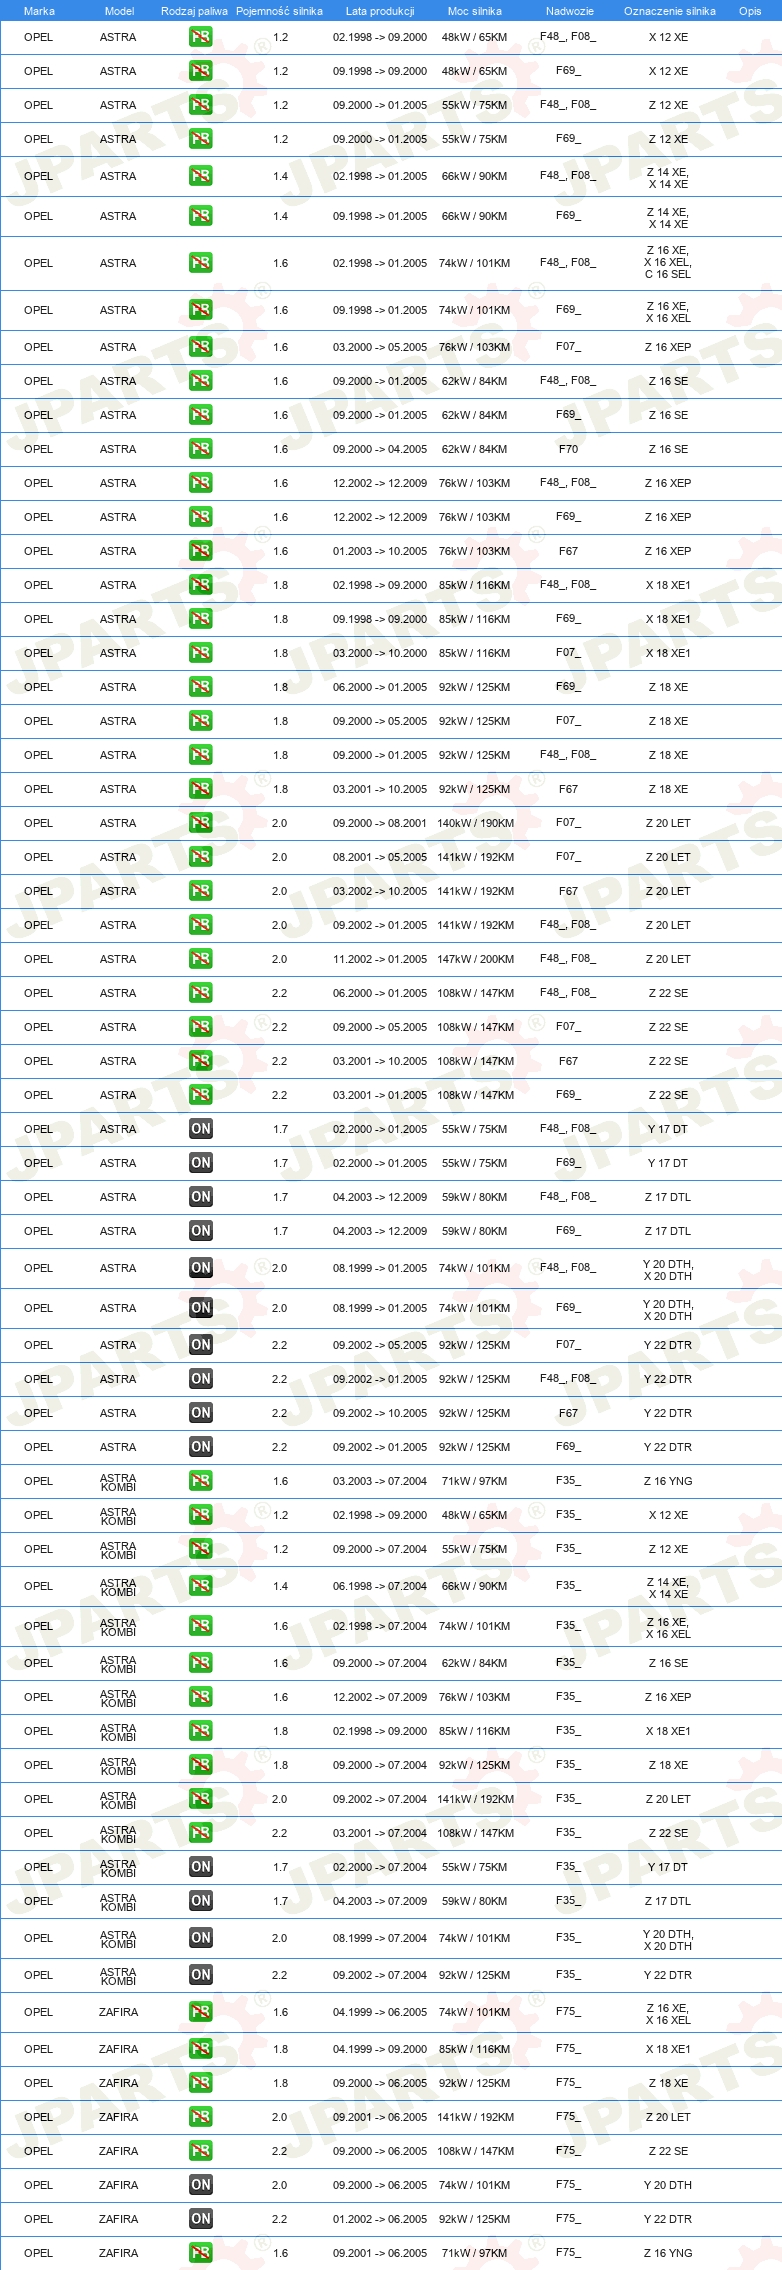Click petrol icon for Astra Z 20 LET F67
This screenshot has height=2270, width=782.
201,891
